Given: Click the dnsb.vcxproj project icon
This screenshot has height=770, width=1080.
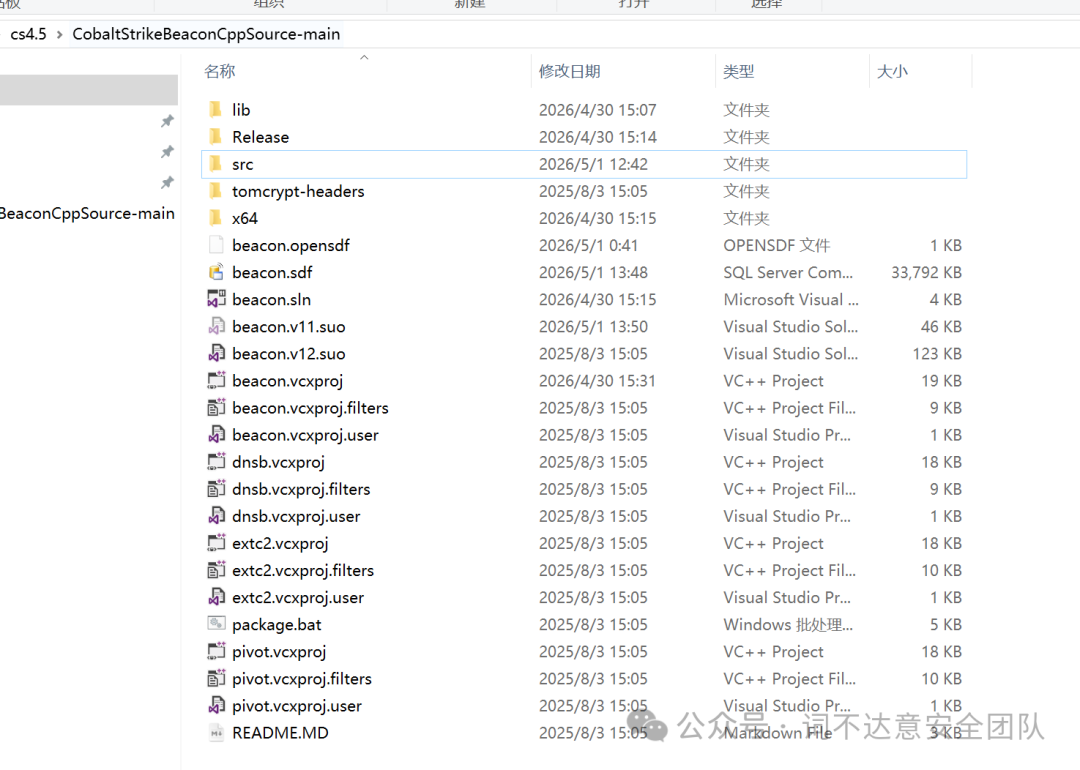Looking at the screenshot, I should click(x=216, y=461).
